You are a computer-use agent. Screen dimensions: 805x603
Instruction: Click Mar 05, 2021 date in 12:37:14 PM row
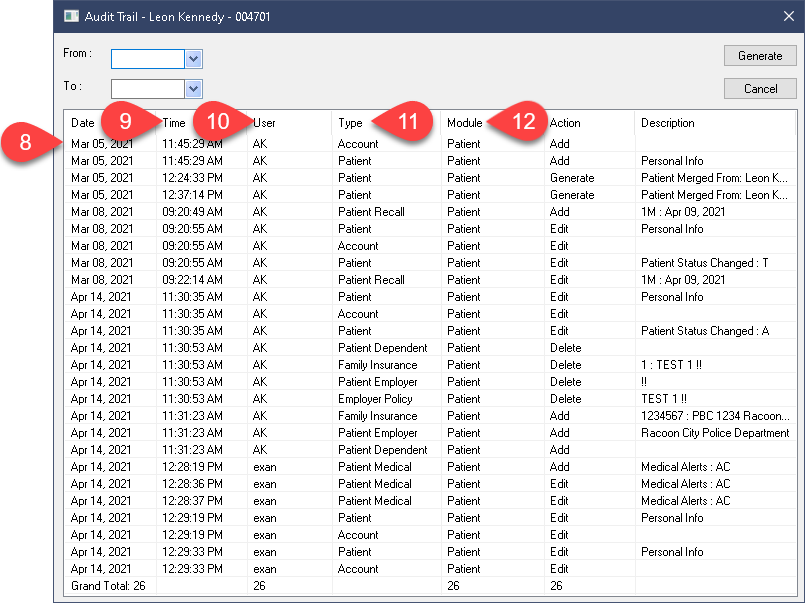click(102, 195)
